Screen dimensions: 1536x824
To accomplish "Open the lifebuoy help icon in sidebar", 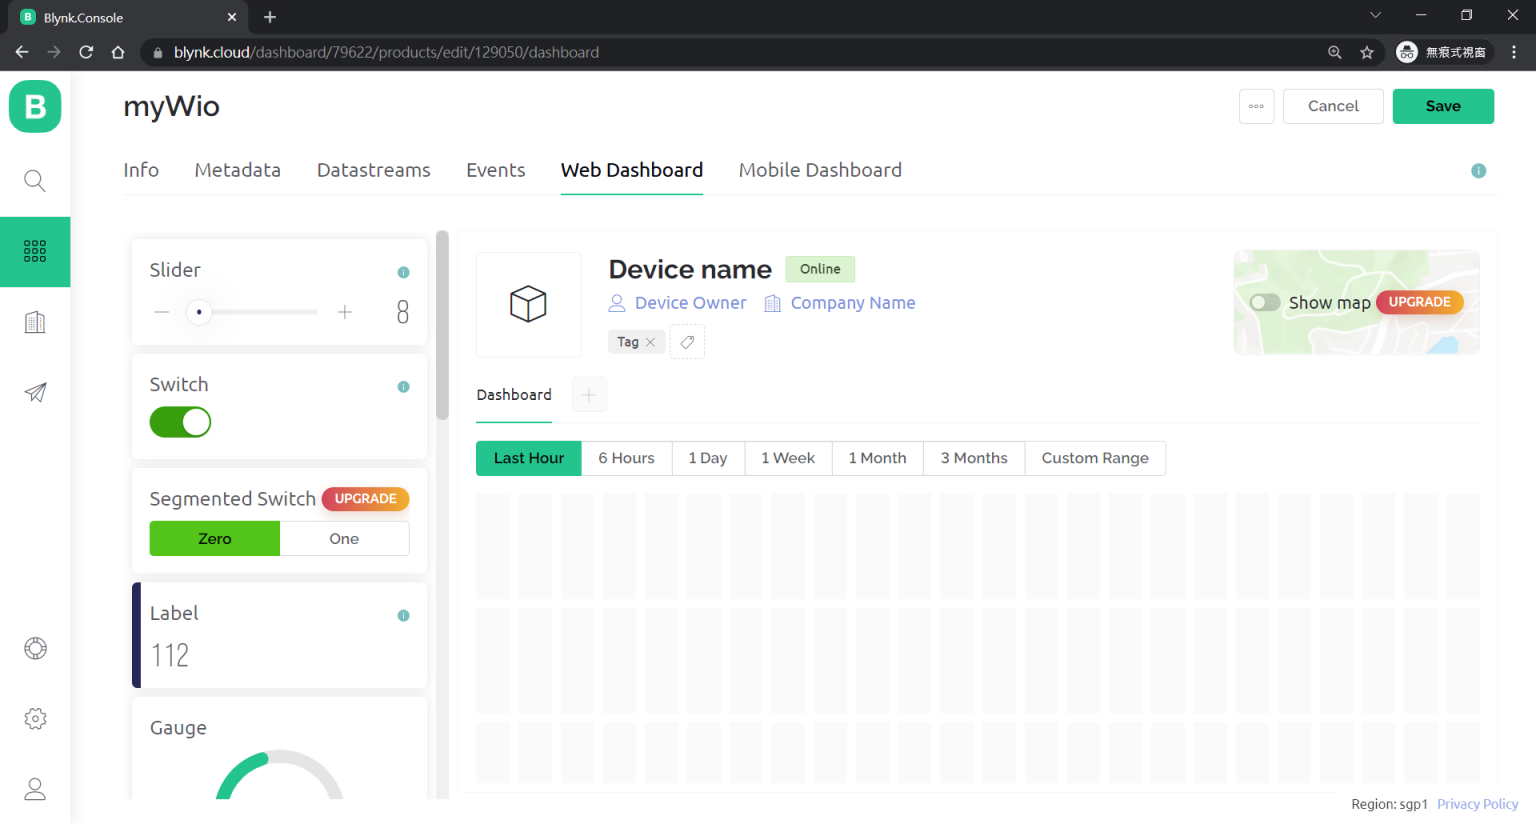I will tap(35, 648).
